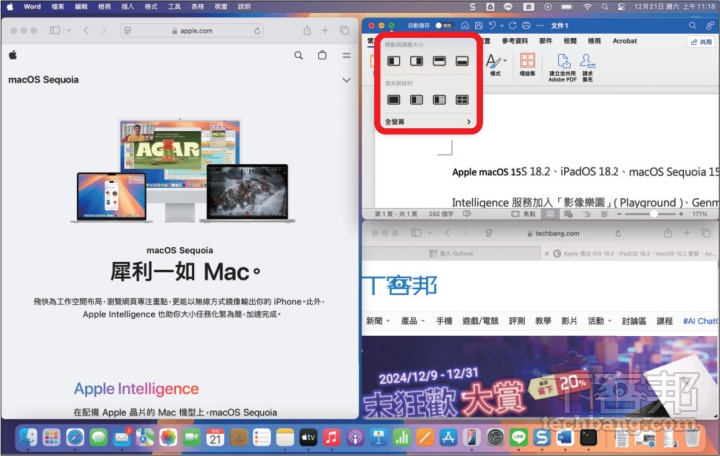Open the more options ellipsis in Word's title bar

[x=540, y=26]
